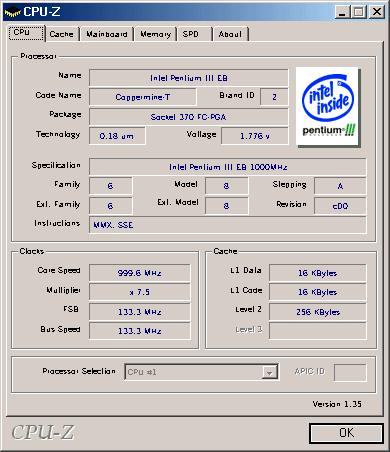The width and height of the screenshot is (390, 452).
Task: Click the FSB value '133.3 MHz'
Action: 140,312
